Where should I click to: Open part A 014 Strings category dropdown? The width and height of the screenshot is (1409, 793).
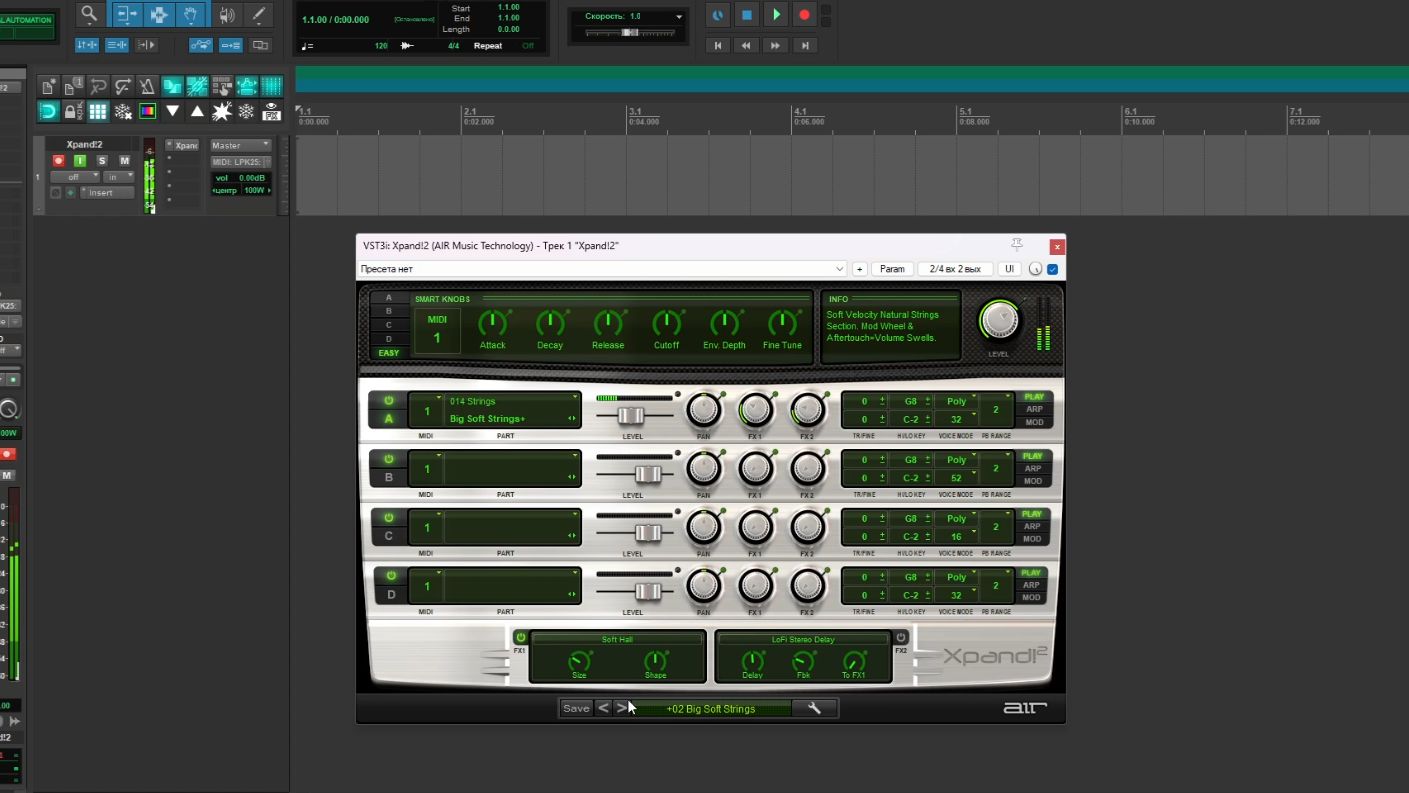coord(512,401)
